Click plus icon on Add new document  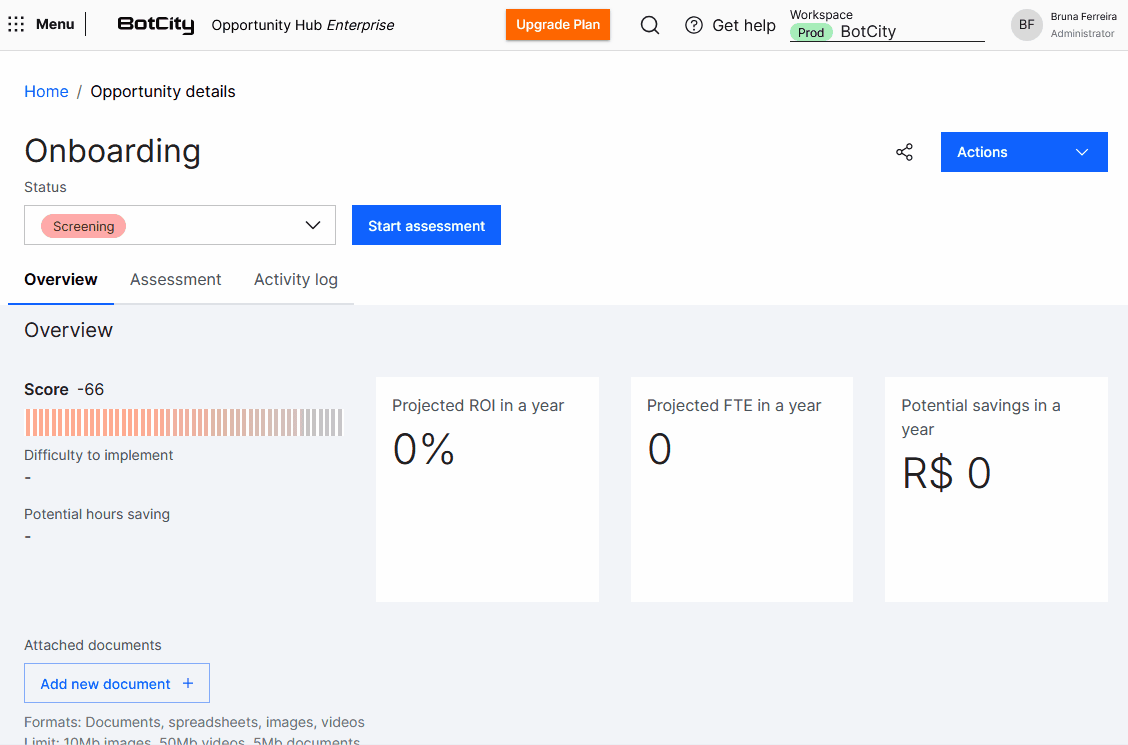188,684
